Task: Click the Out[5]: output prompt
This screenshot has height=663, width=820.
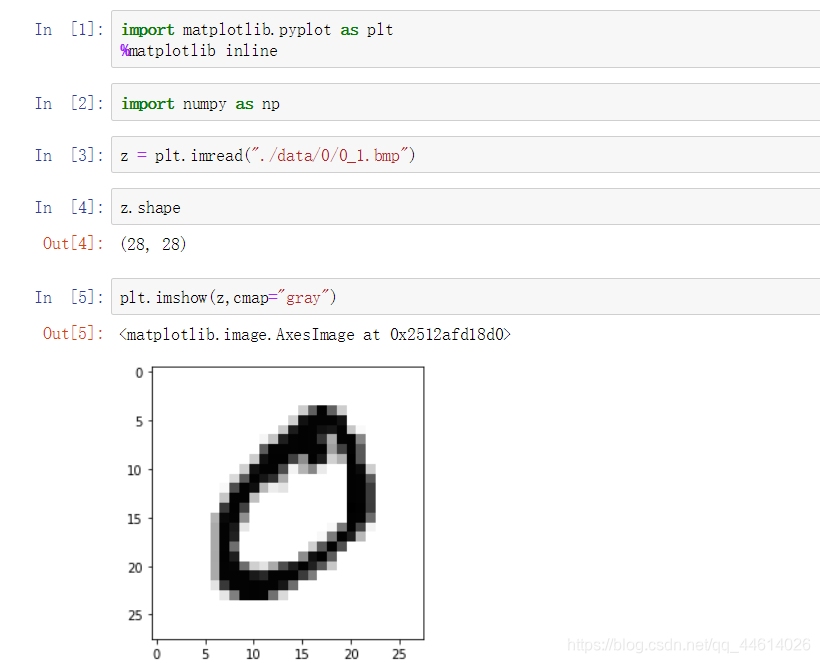Action: click(x=73, y=334)
